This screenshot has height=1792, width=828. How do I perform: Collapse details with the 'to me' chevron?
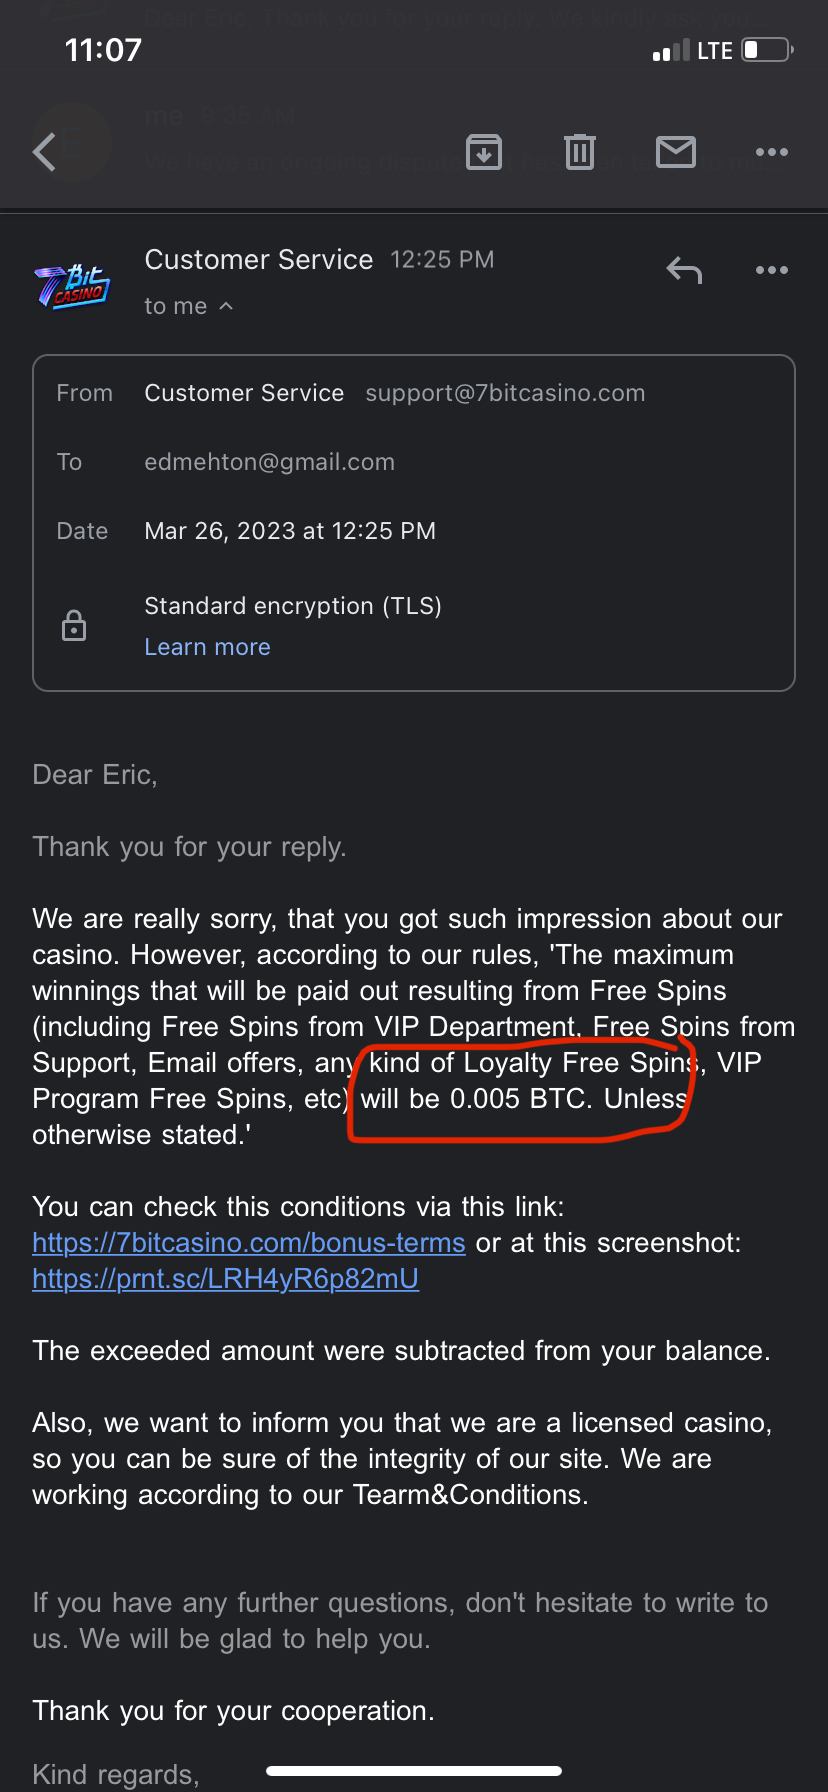point(226,306)
